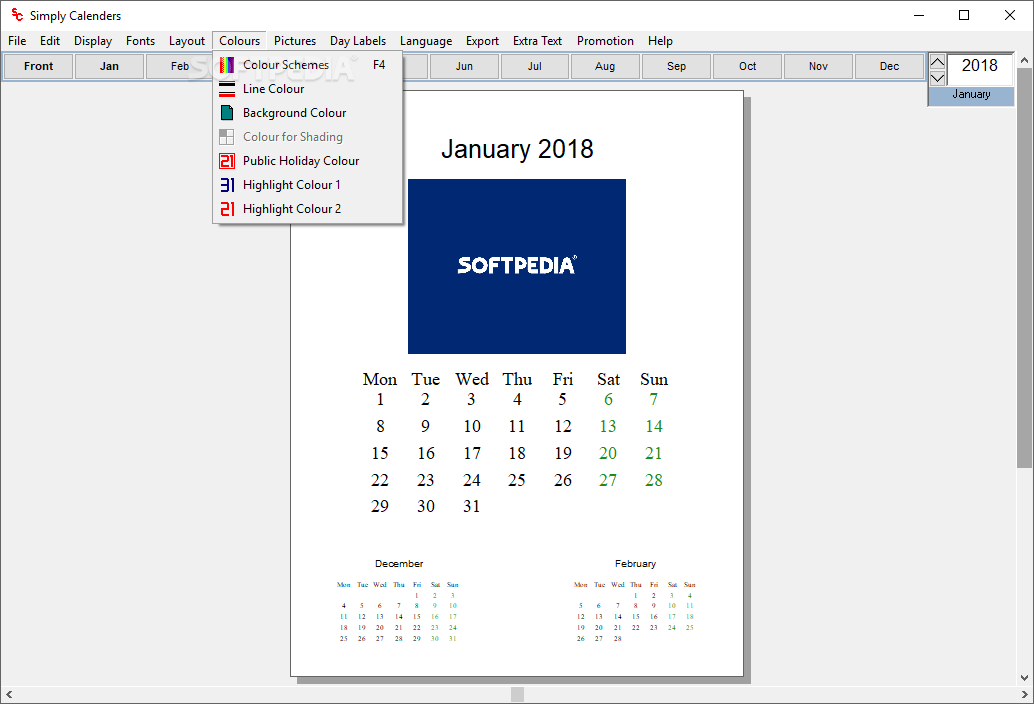Open the Display menu
Viewport: 1034px width, 704px height.
[x=93, y=41]
